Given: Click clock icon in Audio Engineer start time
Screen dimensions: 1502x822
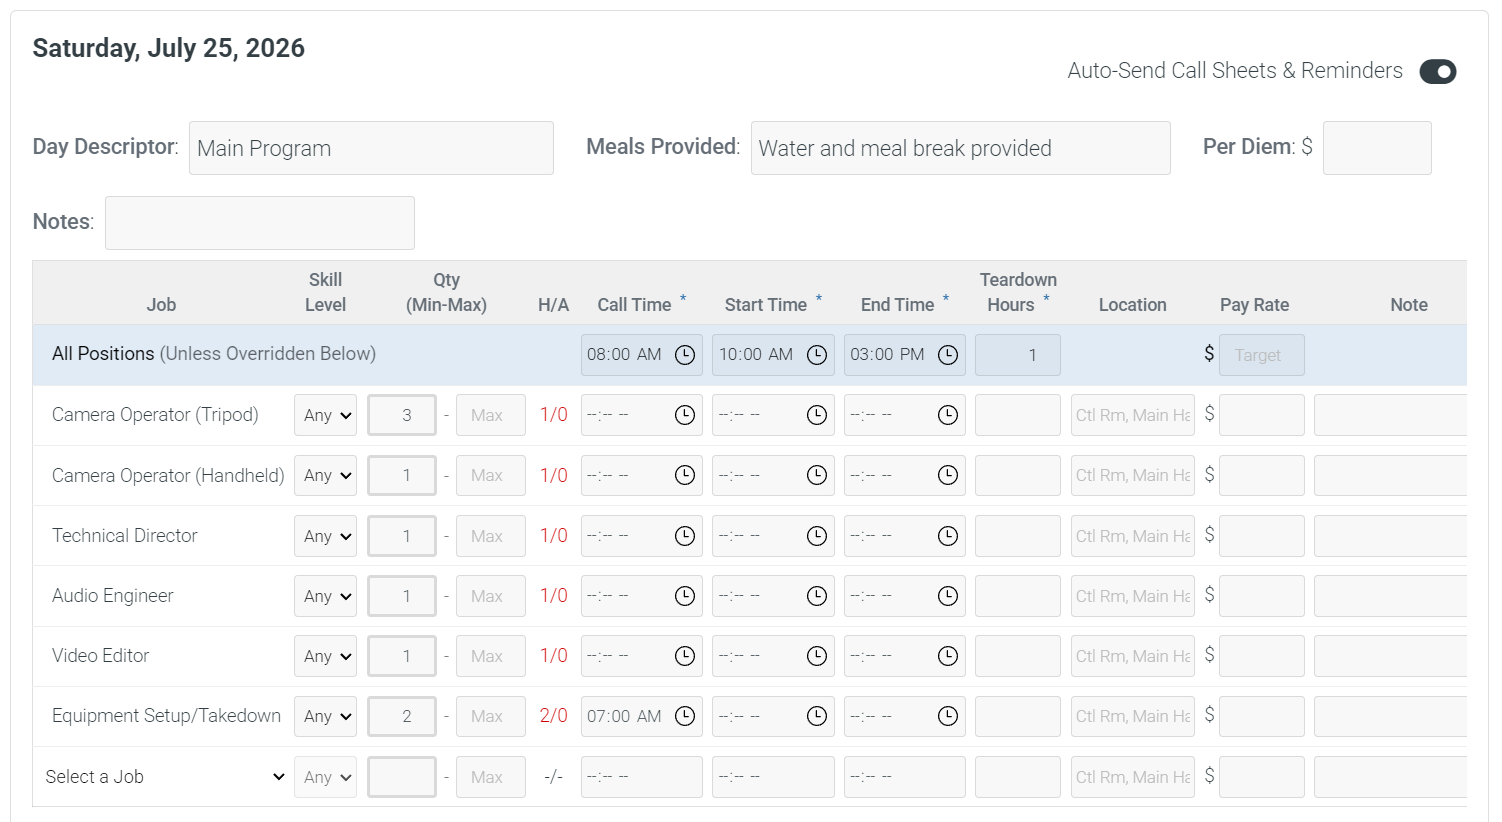Looking at the screenshot, I should (817, 596).
